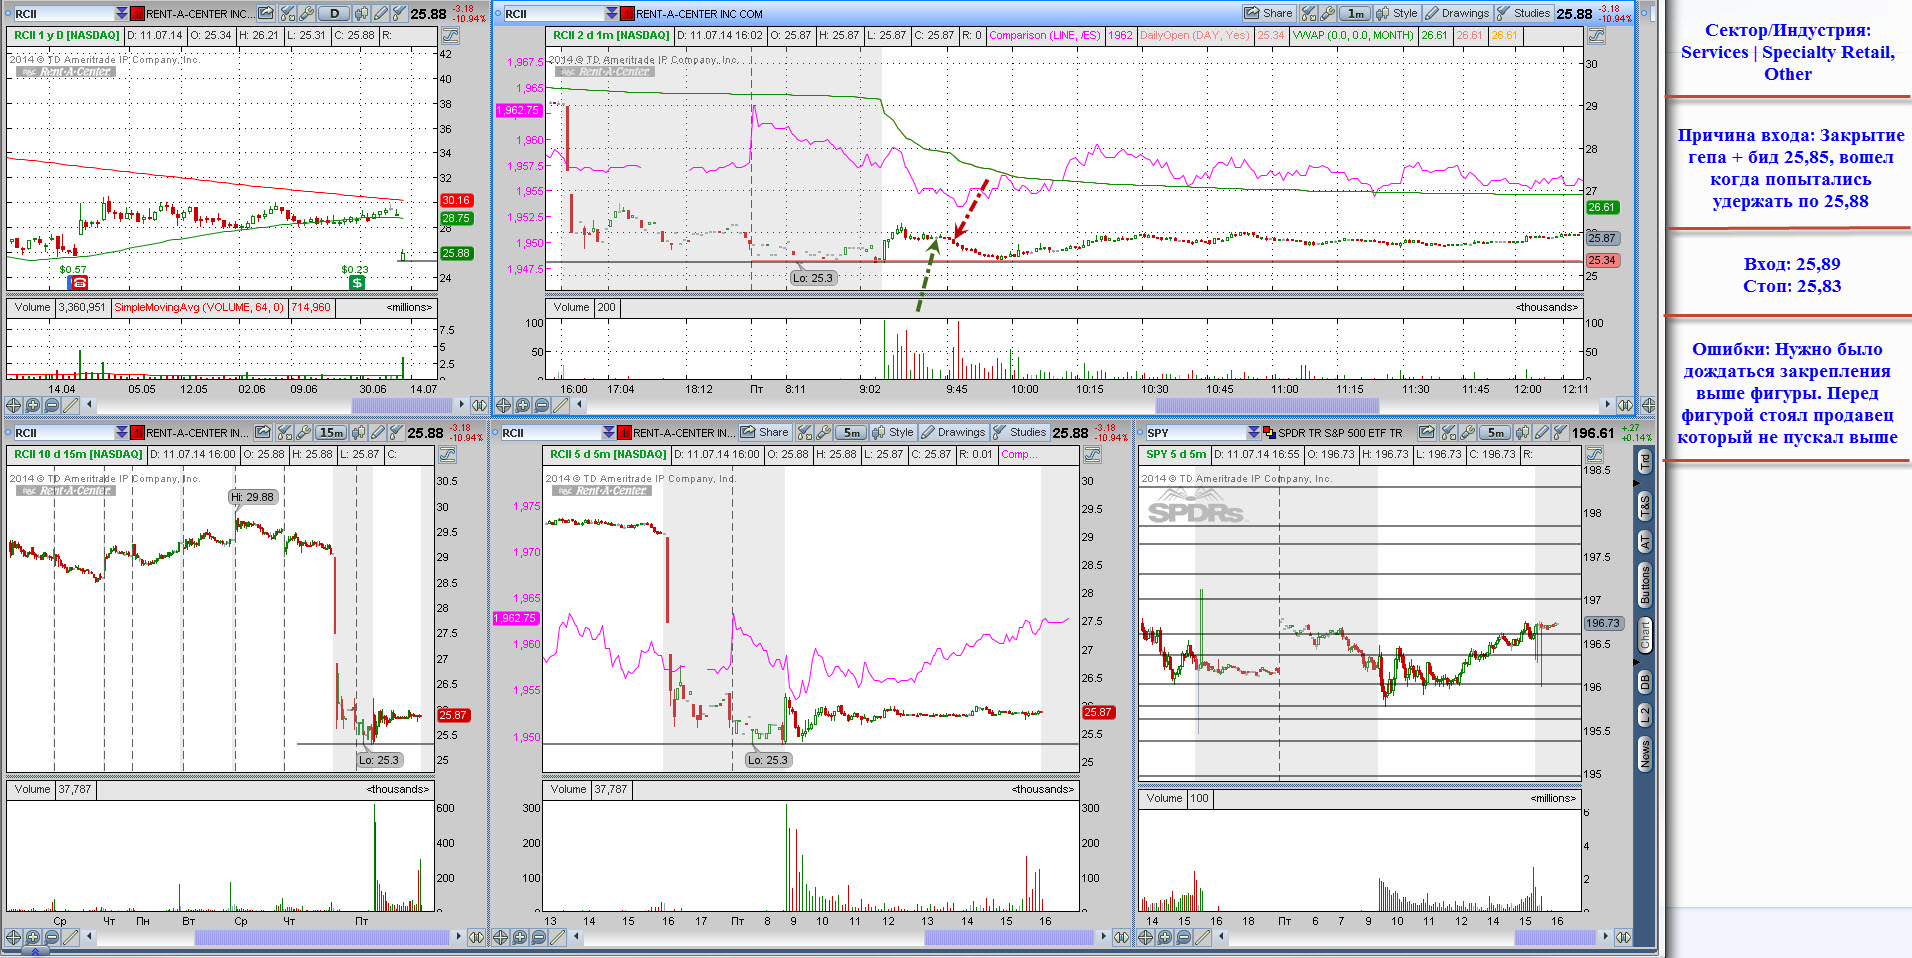Toggle studies legend icon on 1m chart
Viewport: 1912px width, 958px height.
coord(1596,35)
